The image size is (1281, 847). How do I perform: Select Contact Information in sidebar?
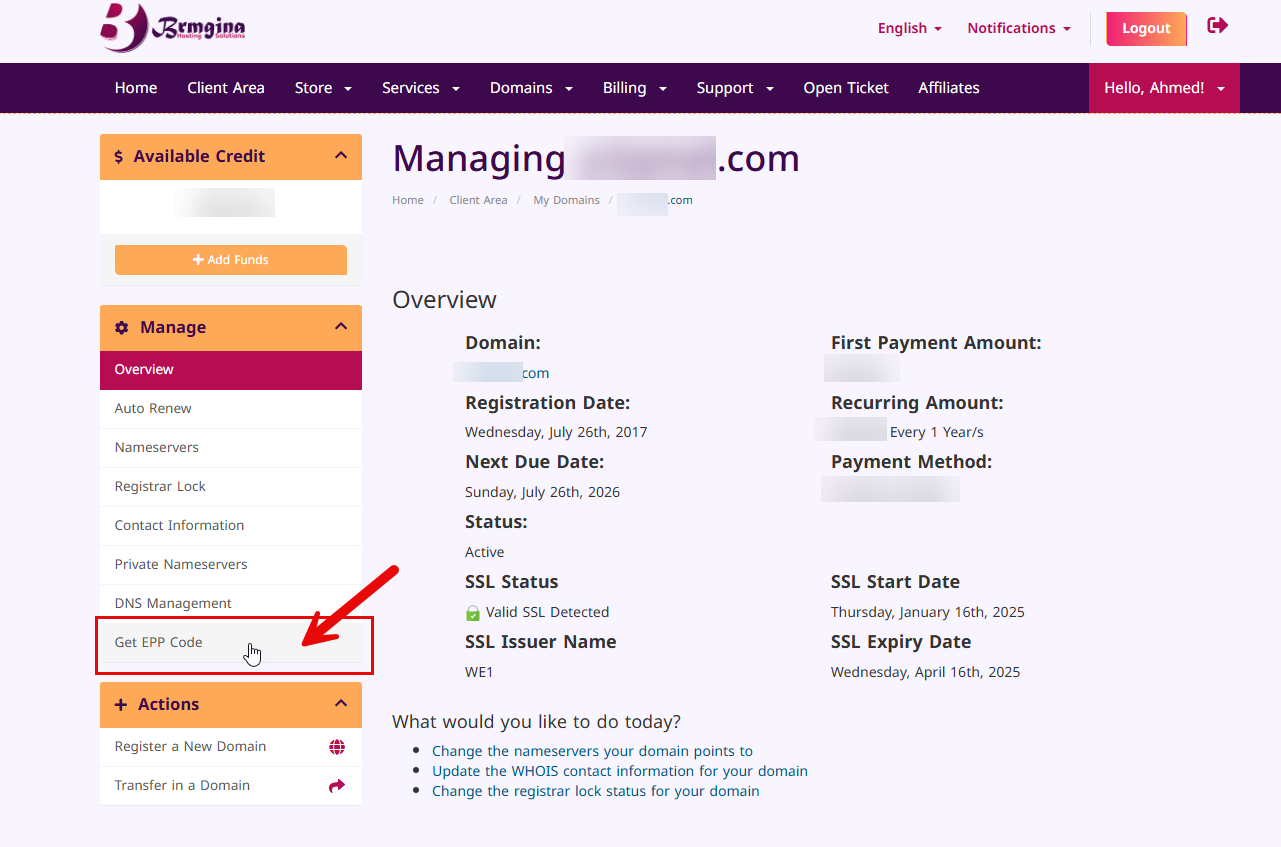[x=231, y=526]
